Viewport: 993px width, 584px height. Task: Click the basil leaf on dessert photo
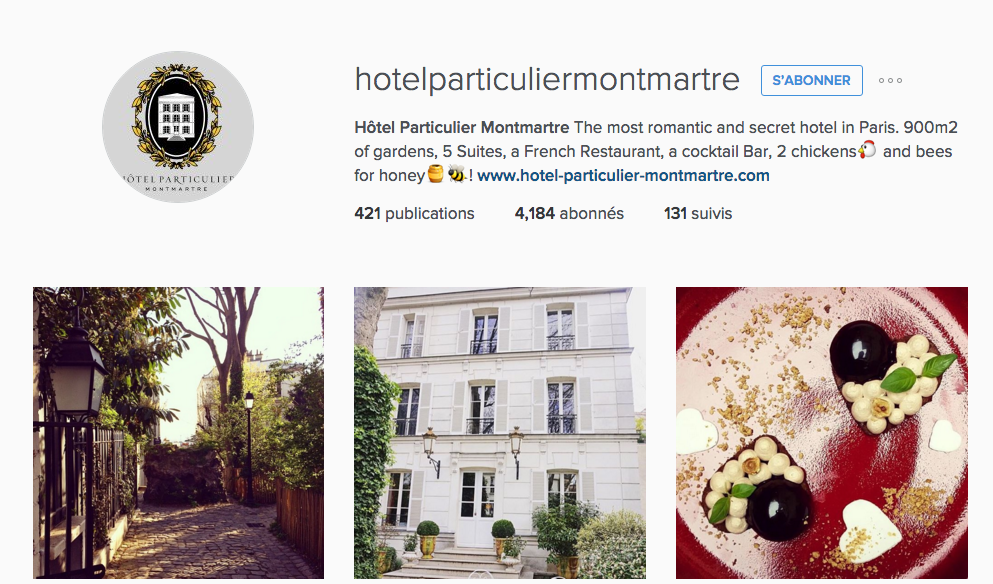click(899, 379)
